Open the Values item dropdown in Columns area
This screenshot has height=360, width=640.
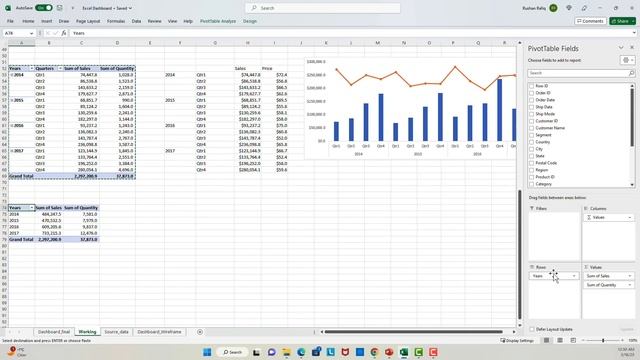630,218
